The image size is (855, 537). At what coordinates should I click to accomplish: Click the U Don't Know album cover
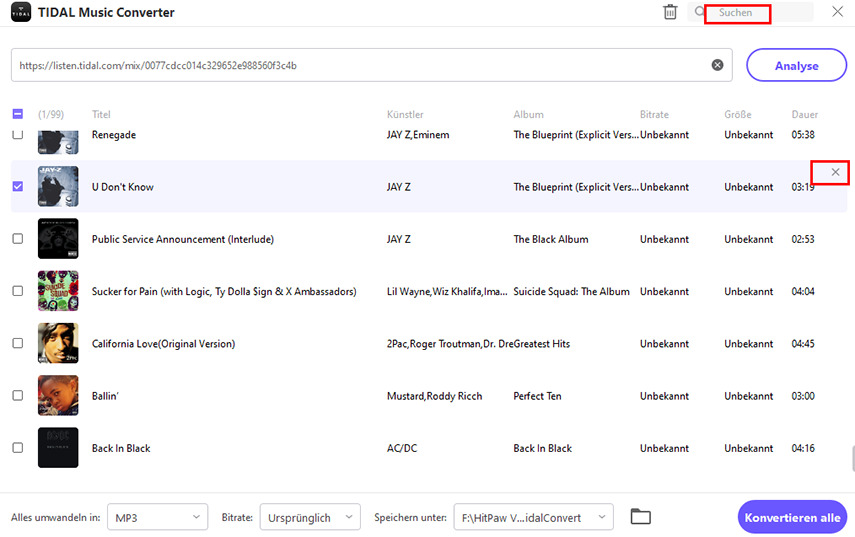point(58,186)
